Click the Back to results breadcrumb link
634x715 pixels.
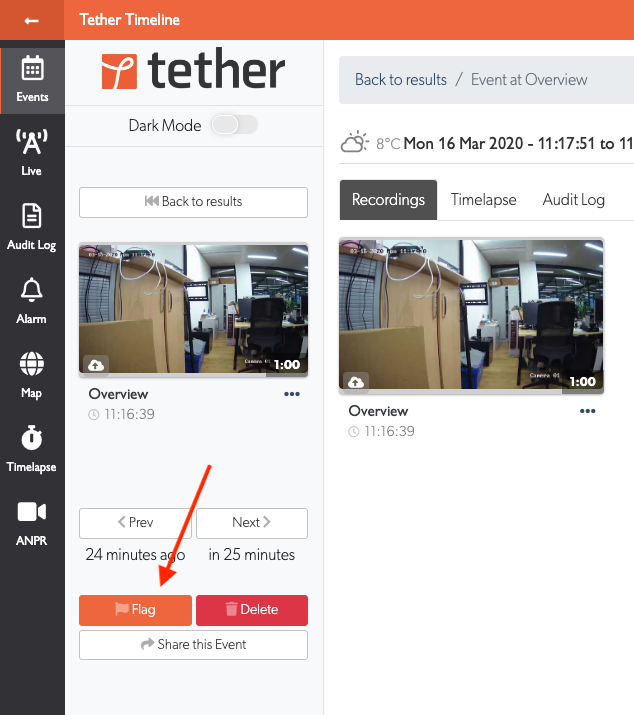tap(400, 80)
